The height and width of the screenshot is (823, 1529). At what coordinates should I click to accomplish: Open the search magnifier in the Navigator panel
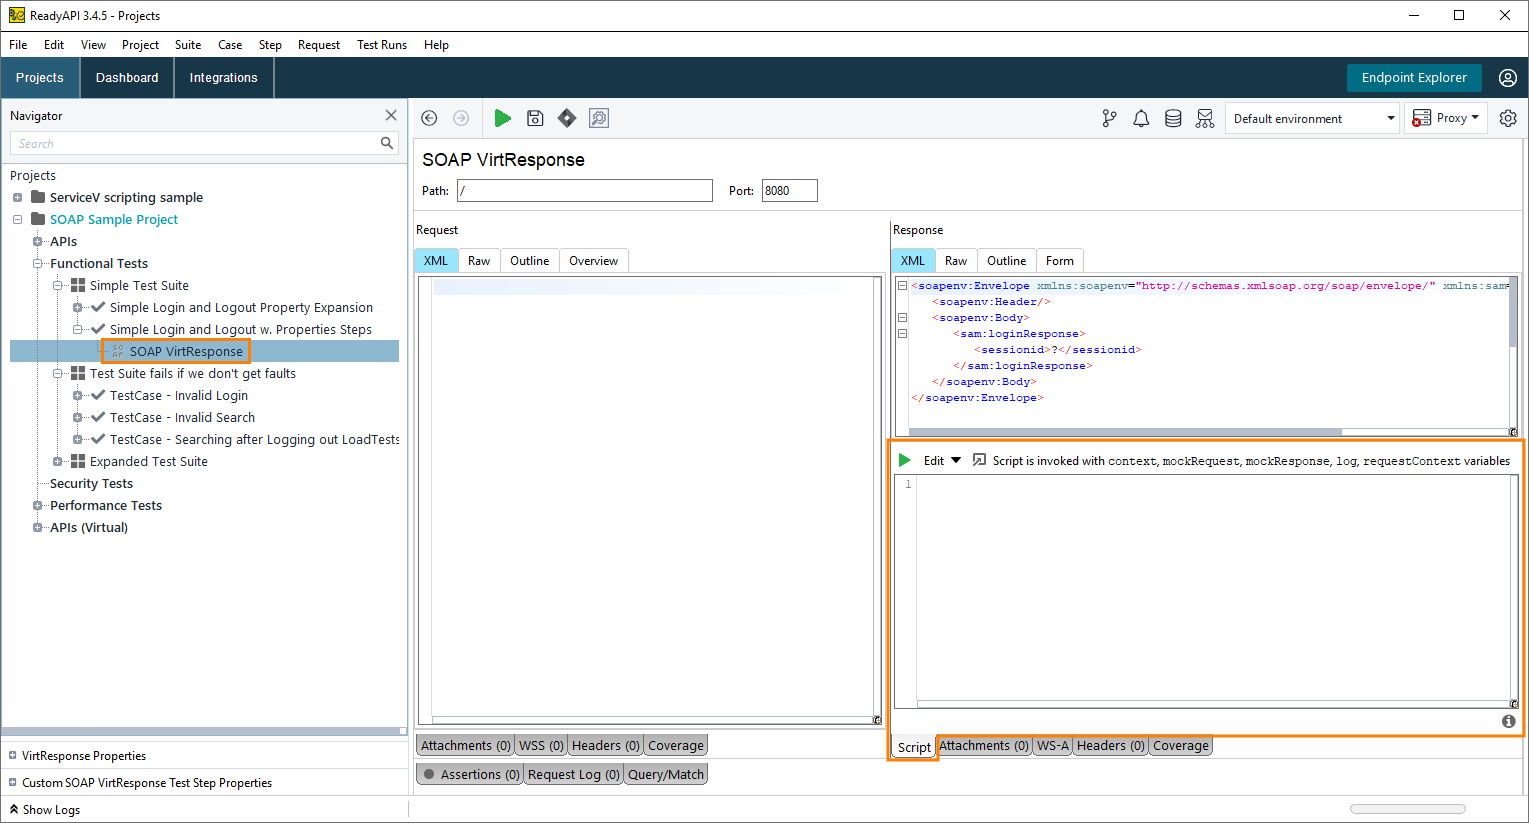point(386,143)
